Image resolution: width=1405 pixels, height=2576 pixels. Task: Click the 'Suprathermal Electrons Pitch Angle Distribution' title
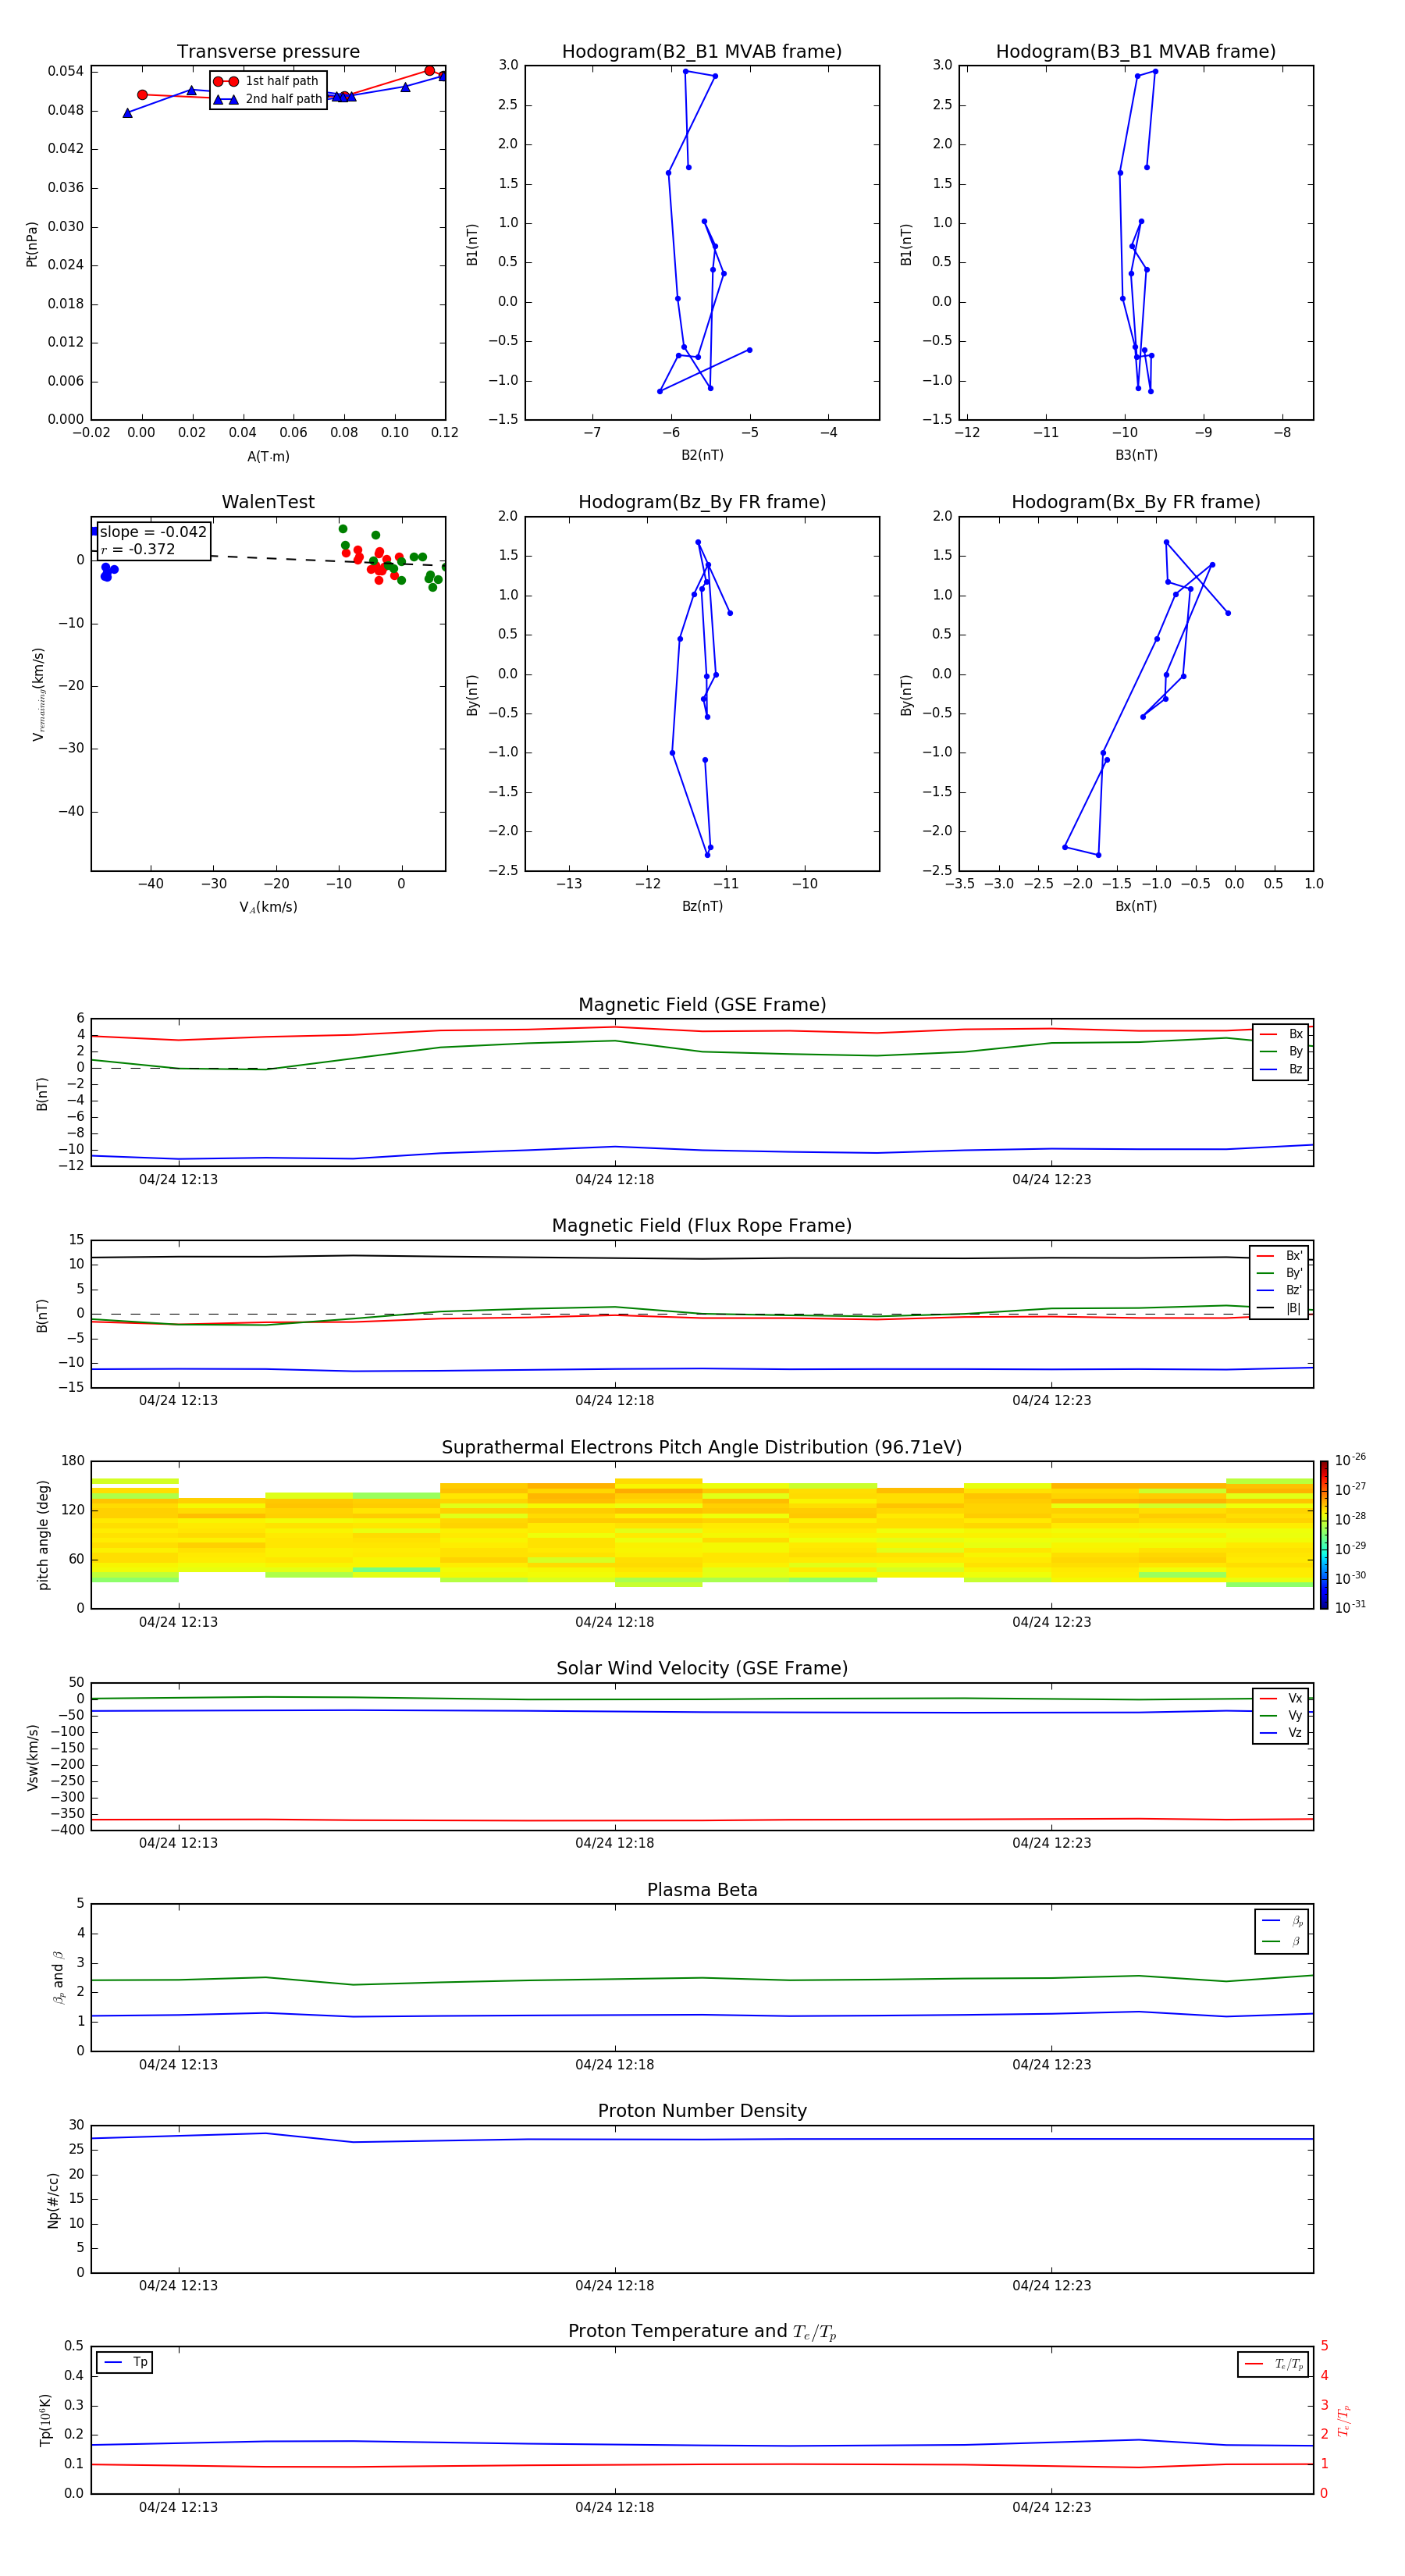coord(702,1448)
